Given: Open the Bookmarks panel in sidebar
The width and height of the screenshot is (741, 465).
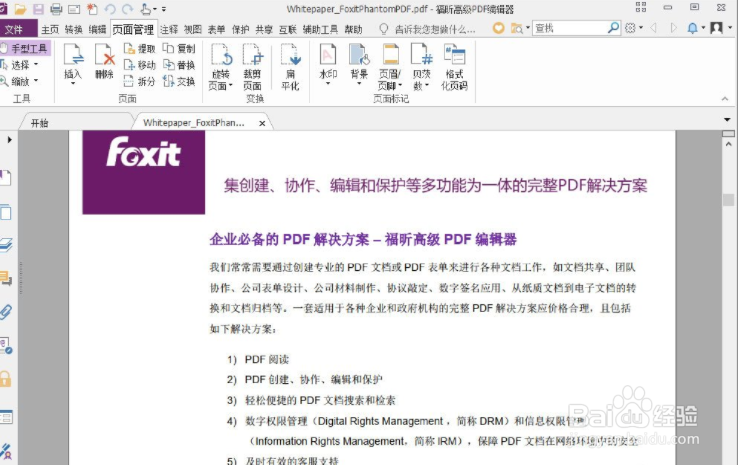Looking at the screenshot, I should (x=5, y=178).
